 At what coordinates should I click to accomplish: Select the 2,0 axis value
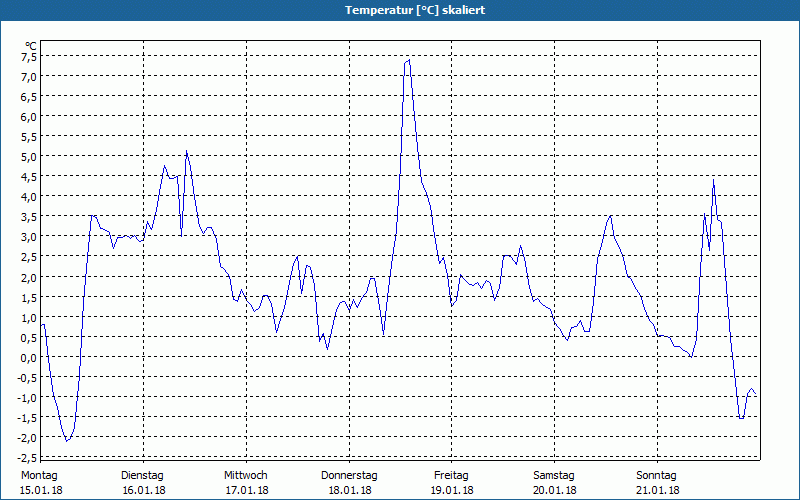[29, 278]
